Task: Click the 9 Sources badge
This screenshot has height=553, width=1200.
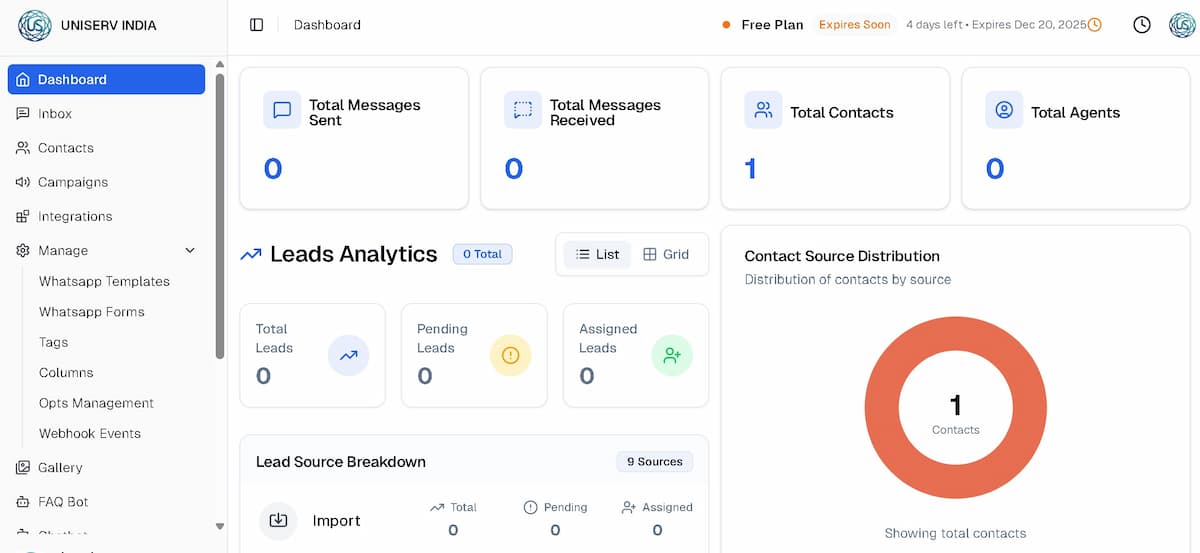Action: coord(654,462)
